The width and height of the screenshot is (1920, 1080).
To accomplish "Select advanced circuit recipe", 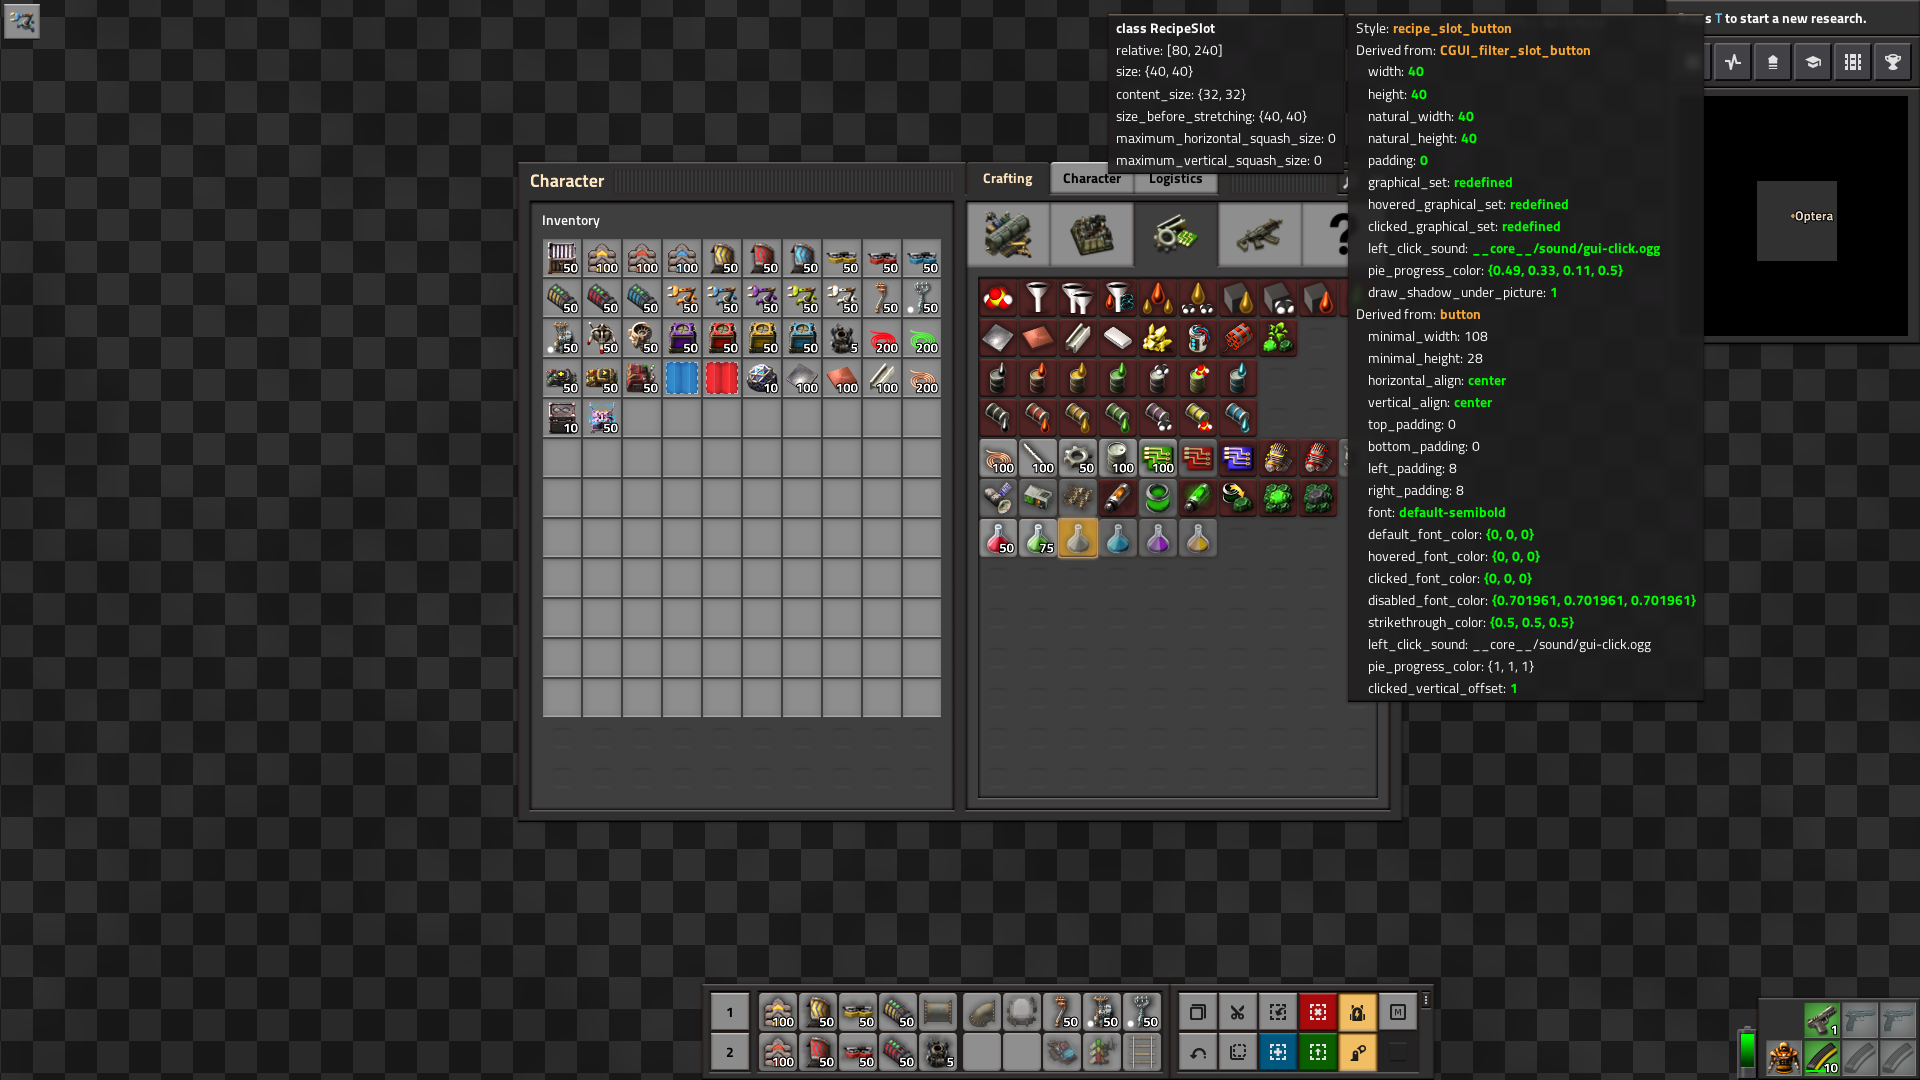I will pyautogui.click(x=1198, y=458).
